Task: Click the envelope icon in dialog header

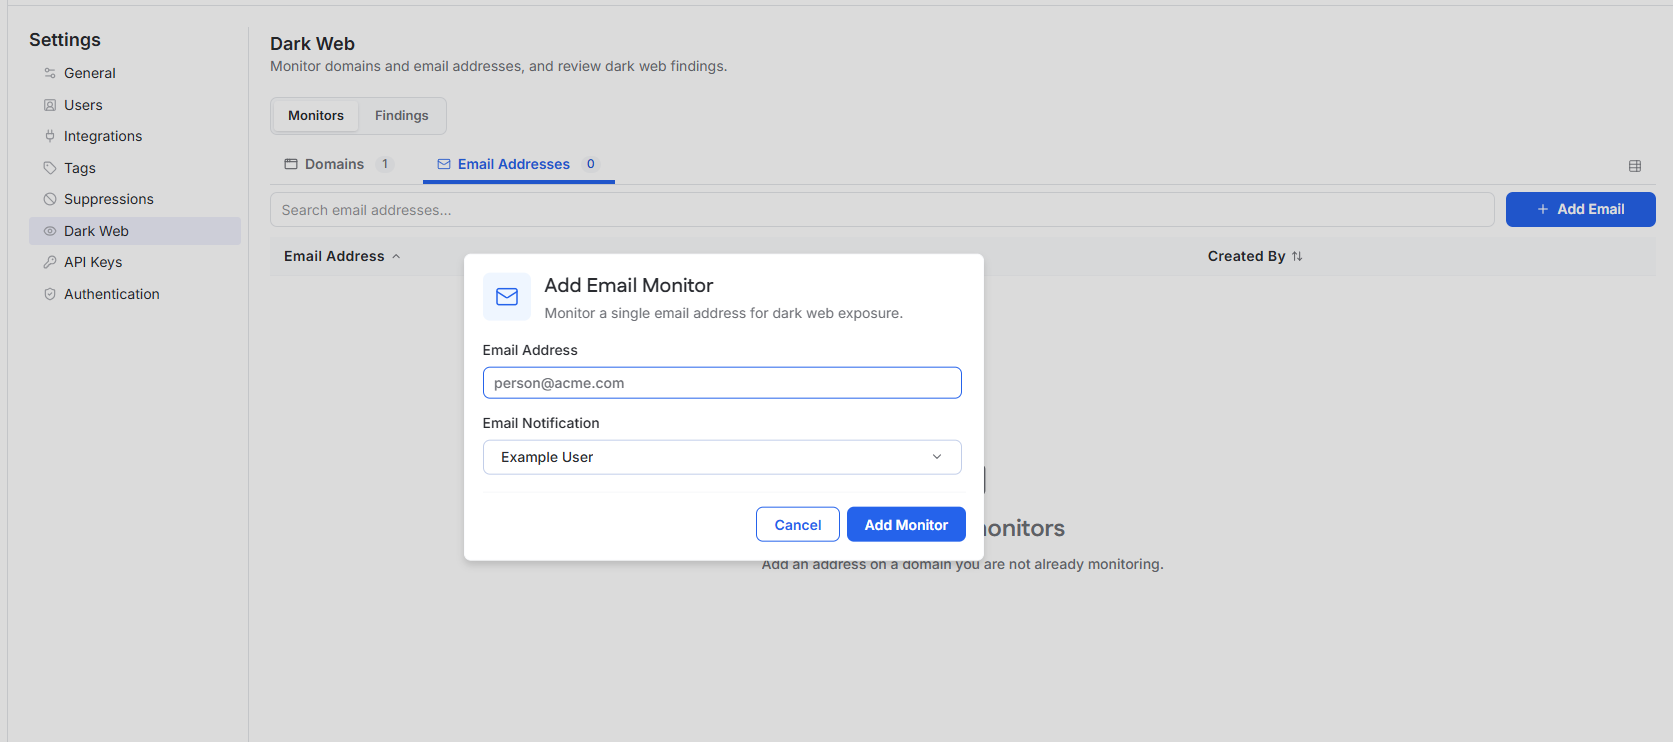Action: pos(507,297)
